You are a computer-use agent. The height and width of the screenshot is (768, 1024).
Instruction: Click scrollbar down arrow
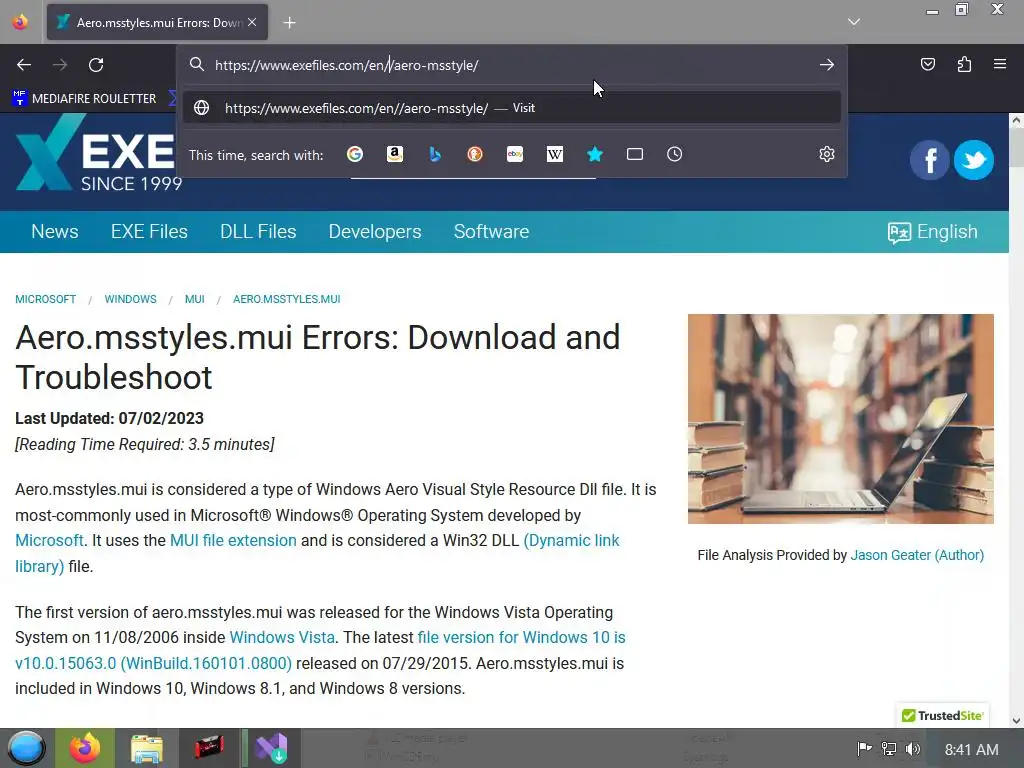click(1016, 721)
